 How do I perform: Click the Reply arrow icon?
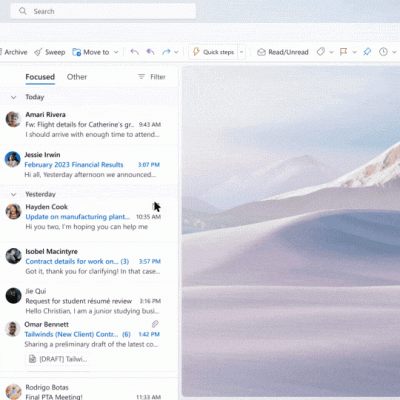[x=134, y=52]
